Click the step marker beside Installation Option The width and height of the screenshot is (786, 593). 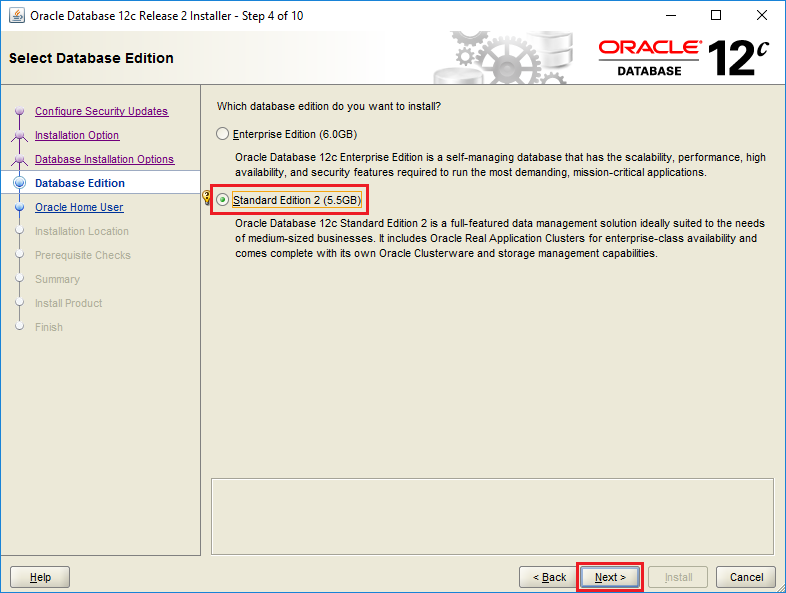20,135
